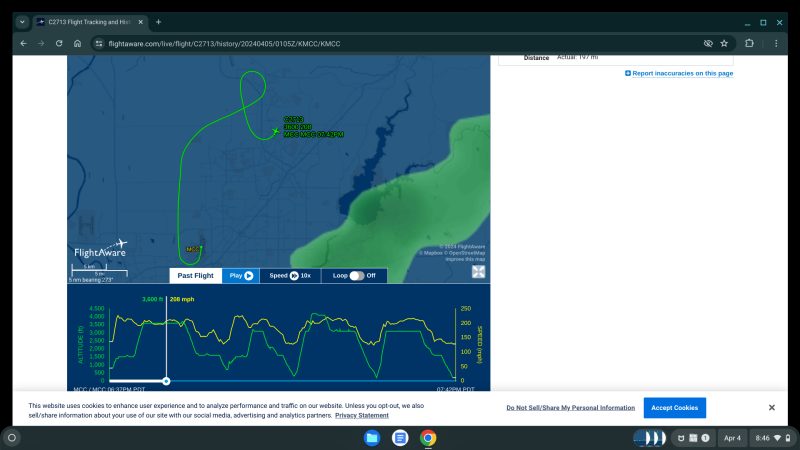Change replay speed 10x
Screen dimensions: 800x450
[290, 276]
